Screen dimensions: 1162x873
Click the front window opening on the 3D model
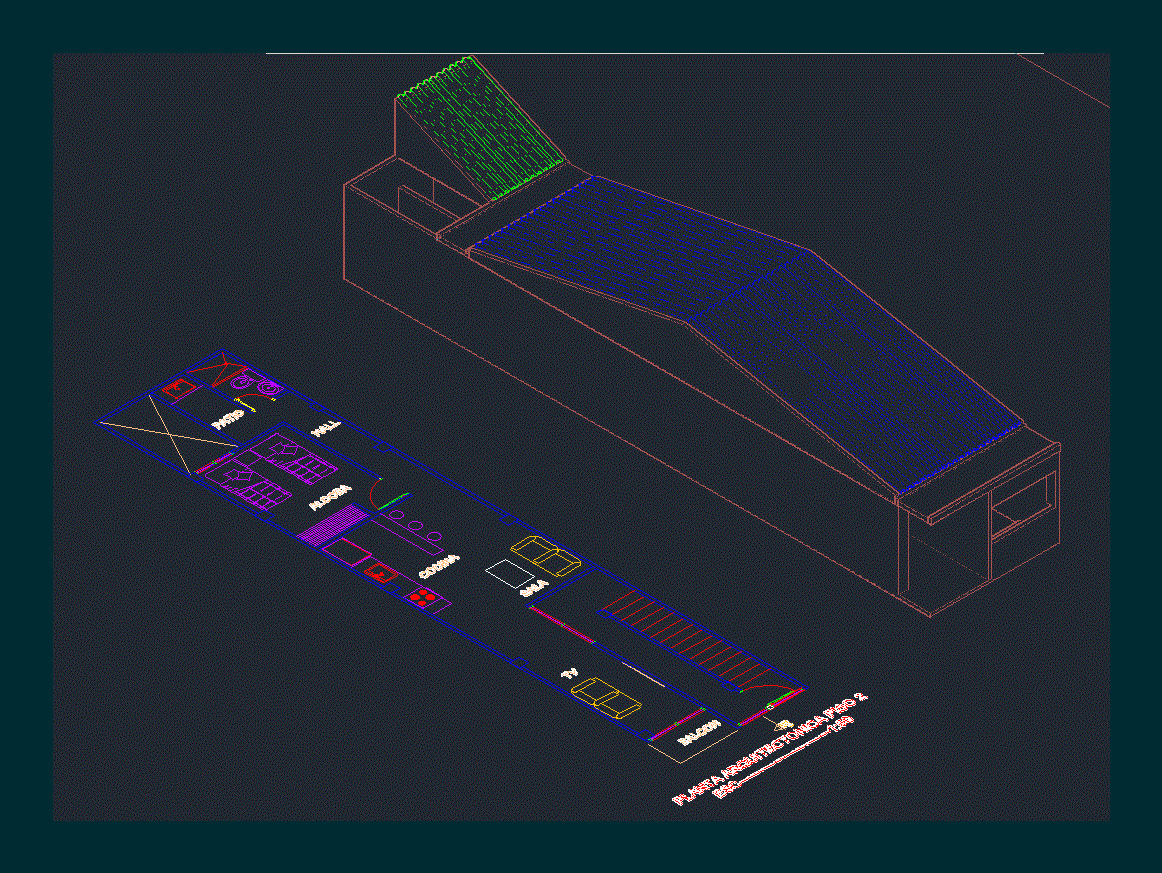tap(1023, 506)
